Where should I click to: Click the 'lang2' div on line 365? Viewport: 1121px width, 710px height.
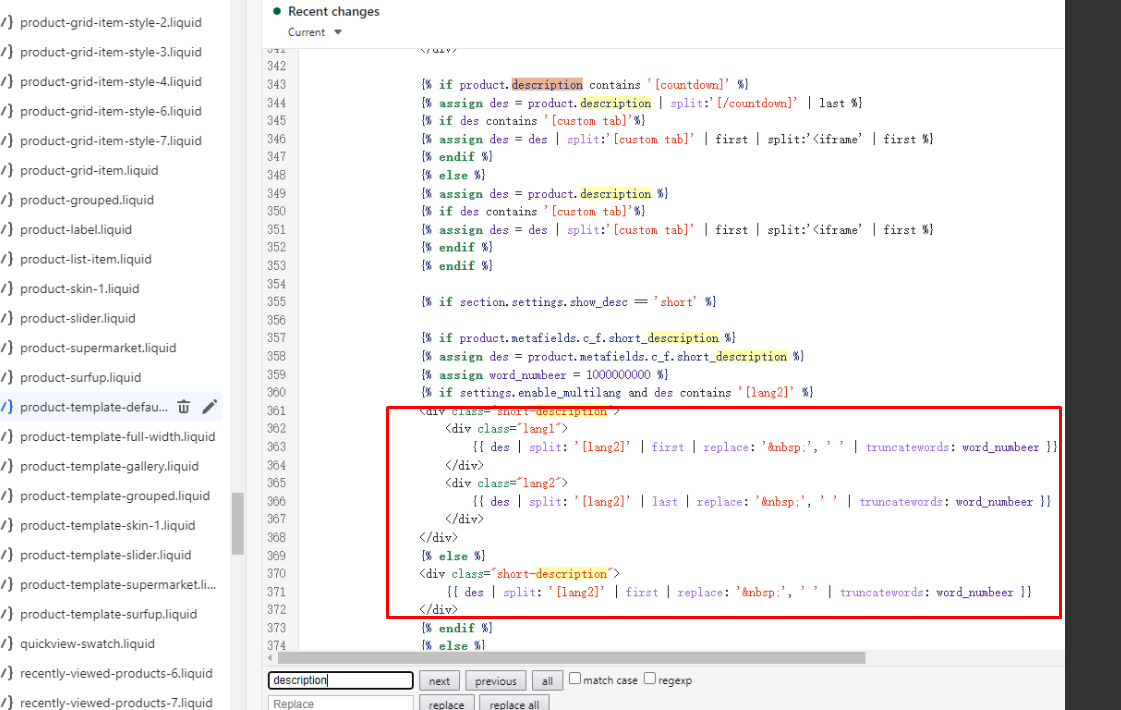click(x=506, y=483)
